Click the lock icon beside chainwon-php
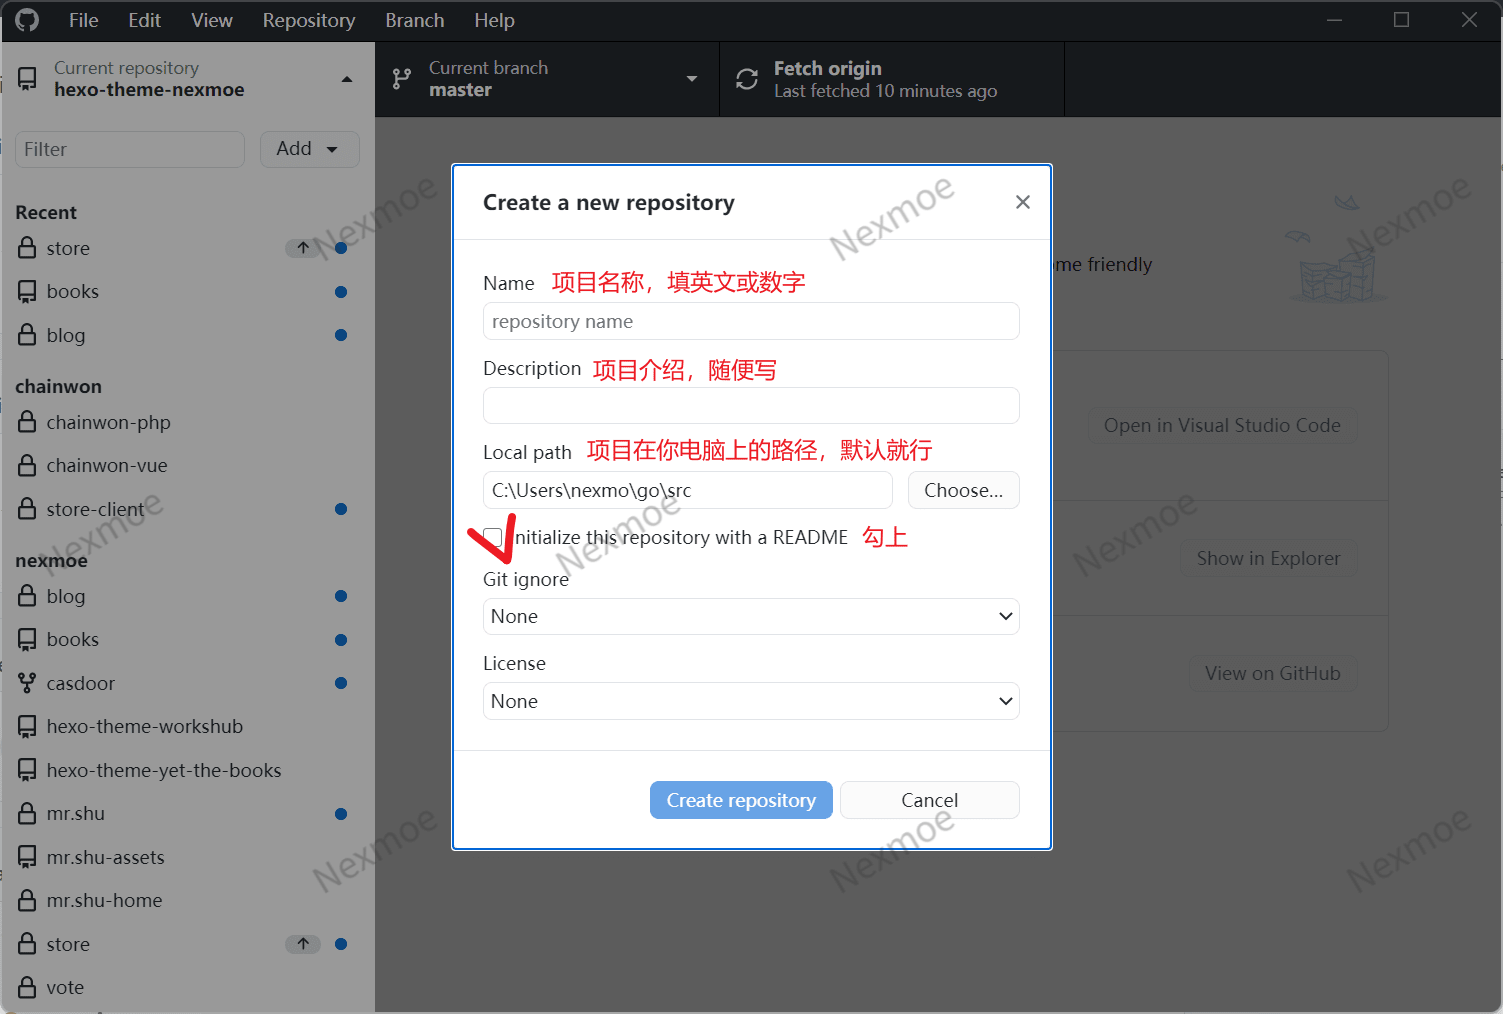The width and height of the screenshot is (1503, 1014). (x=27, y=422)
